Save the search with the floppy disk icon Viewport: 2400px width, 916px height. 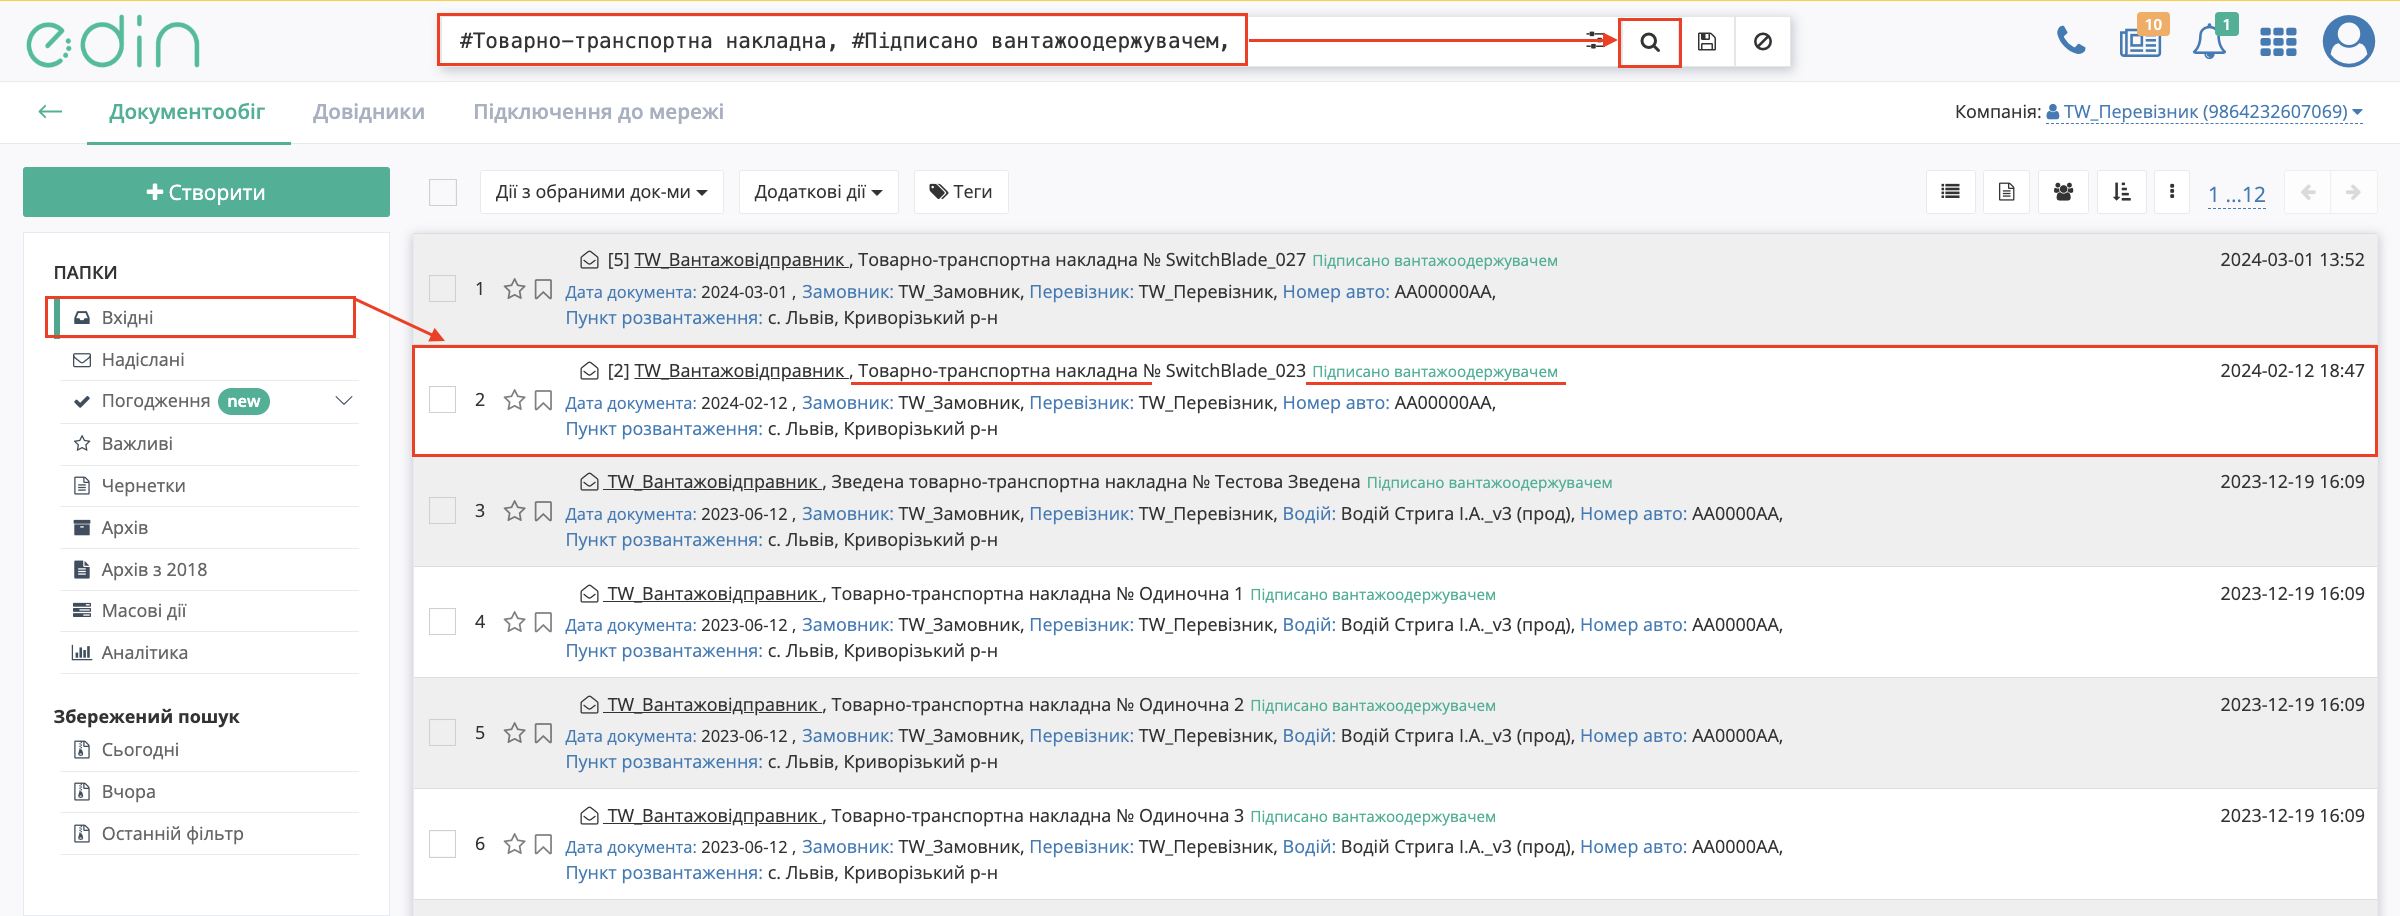tap(1707, 42)
